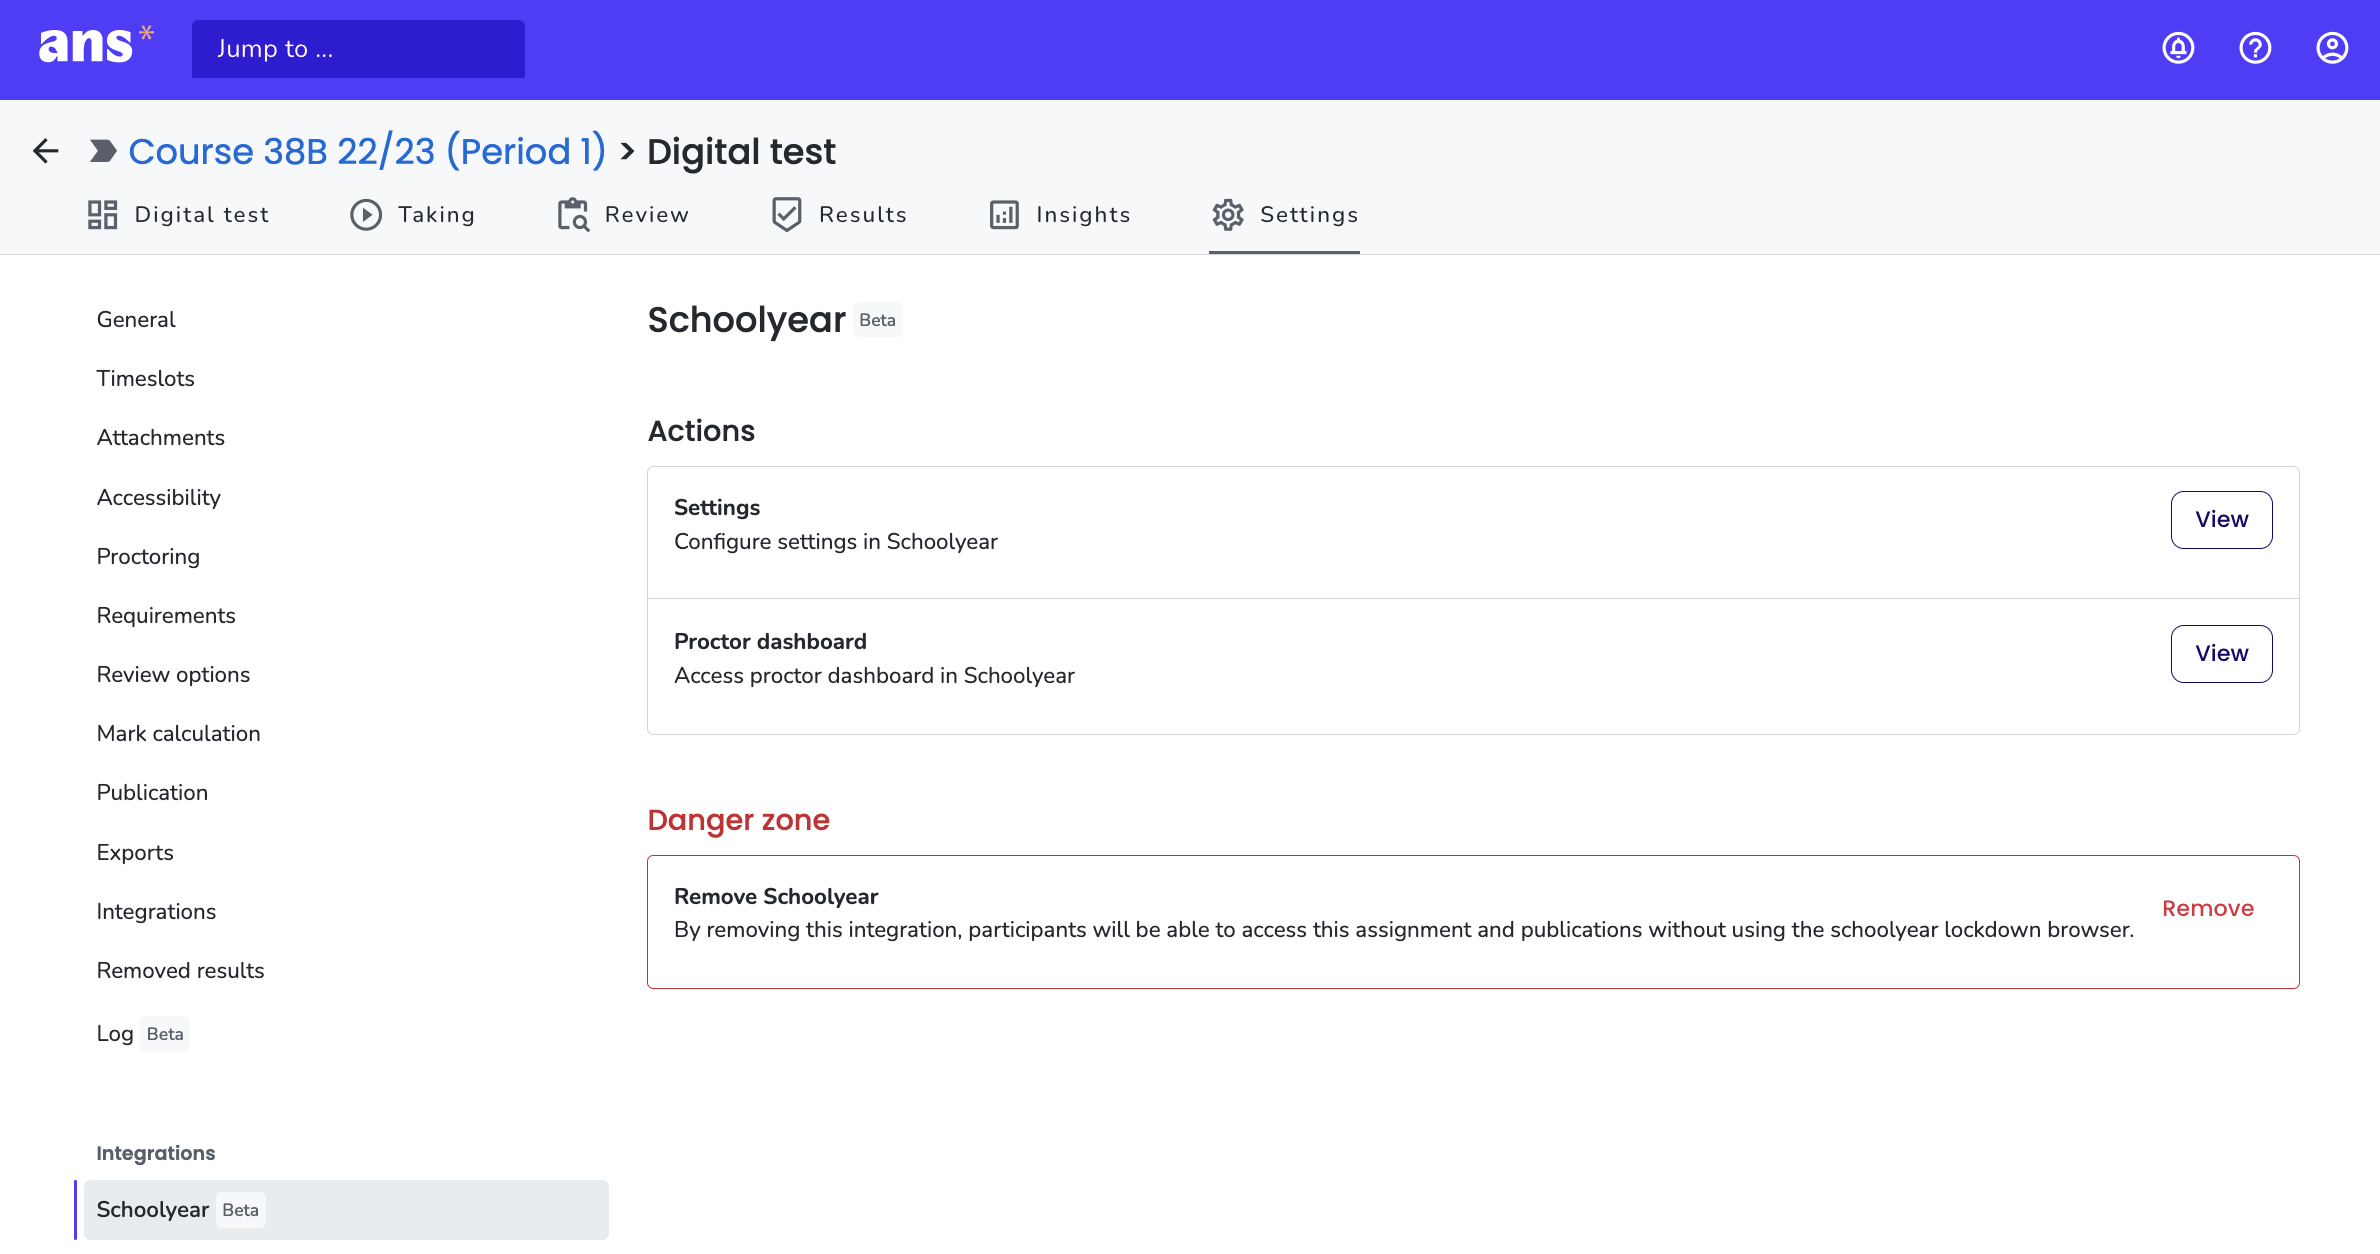
Task: Click the ans logo in header
Action: 95,46
